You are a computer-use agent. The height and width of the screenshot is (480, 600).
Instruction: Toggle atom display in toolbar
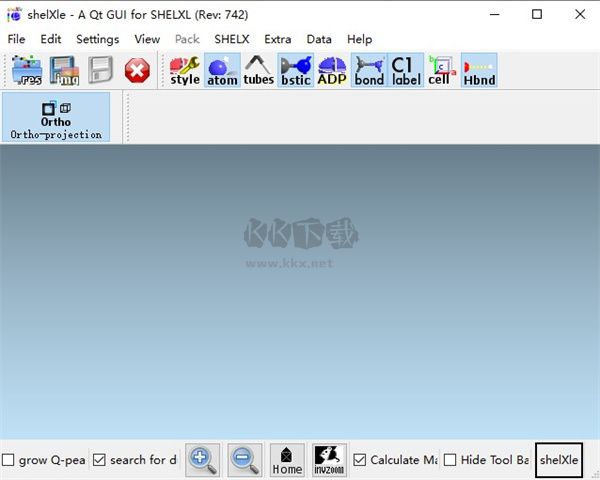(222, 70)
